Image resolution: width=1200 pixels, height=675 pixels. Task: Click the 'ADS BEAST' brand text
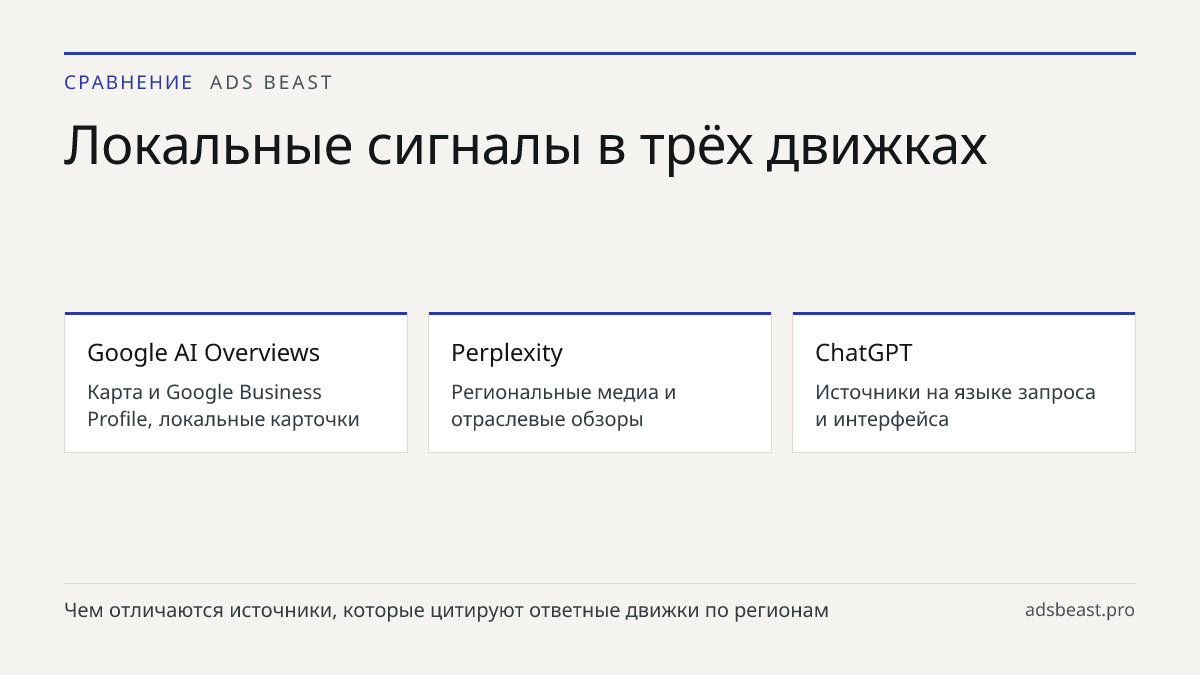[271, 83]
